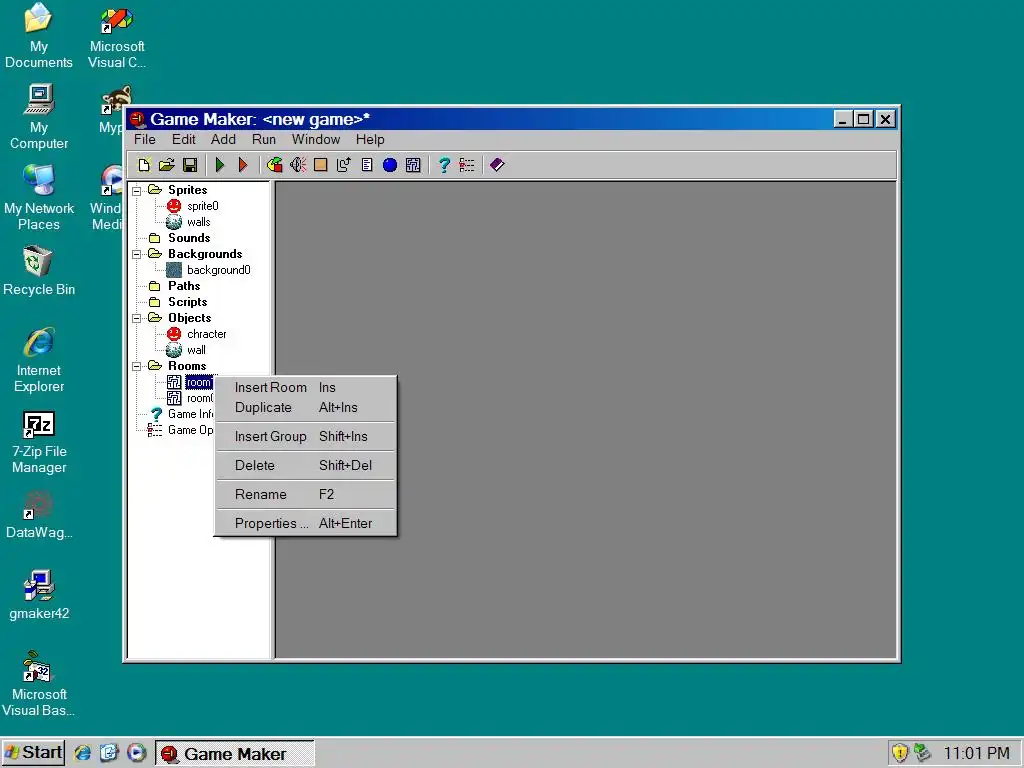This screenshot has width=1024, height=768.
Task: Open the Edit menu
Action: click(x=184, y=139)
